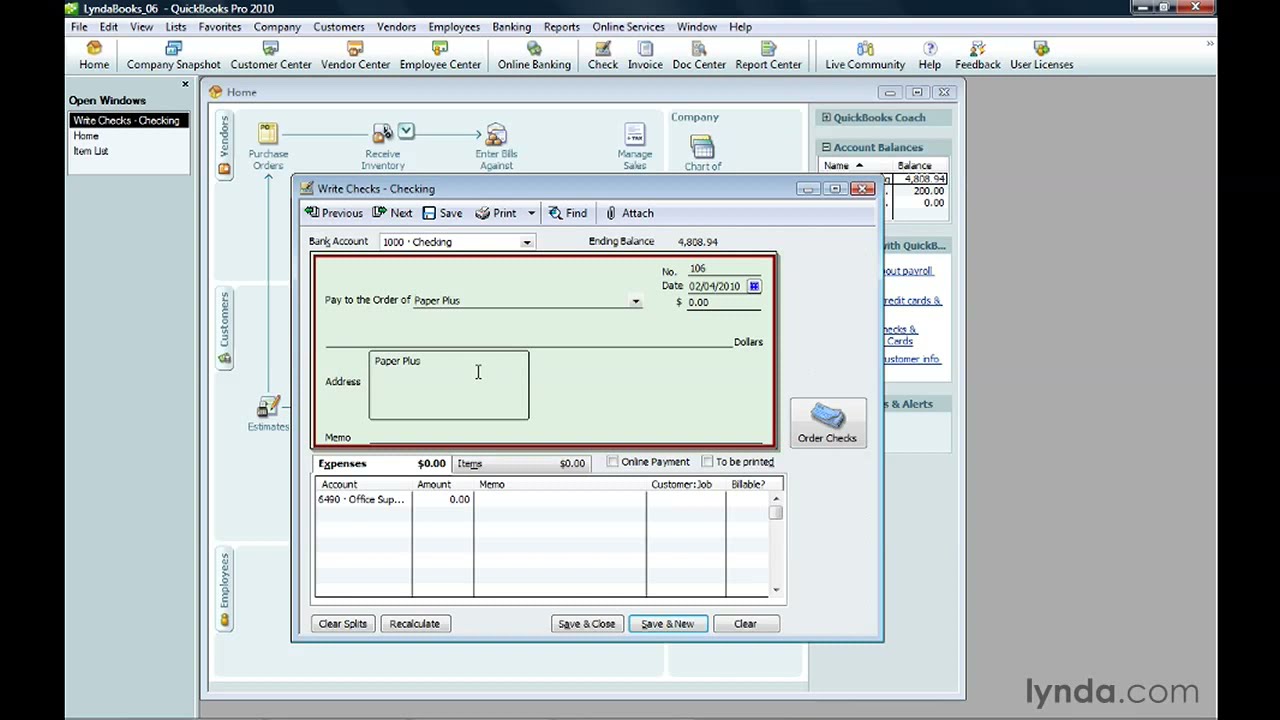Open the date calendar picker icon
The height and width of the screenshot is (720, 1280).
click(754, 286)
